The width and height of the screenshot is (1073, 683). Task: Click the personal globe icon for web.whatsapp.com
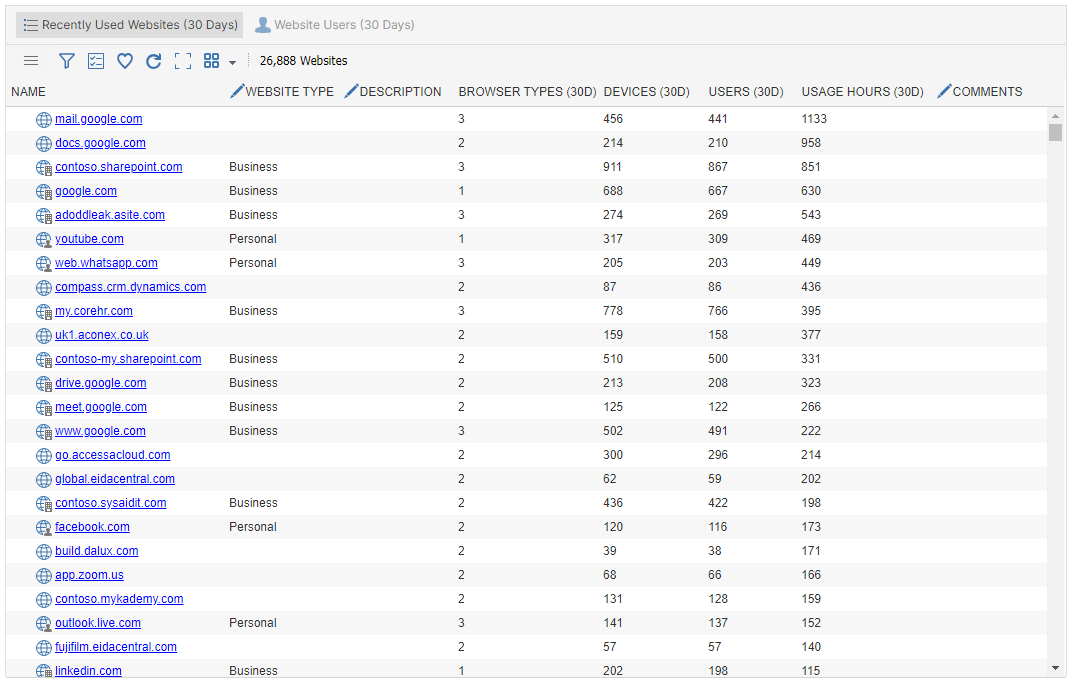44,263
